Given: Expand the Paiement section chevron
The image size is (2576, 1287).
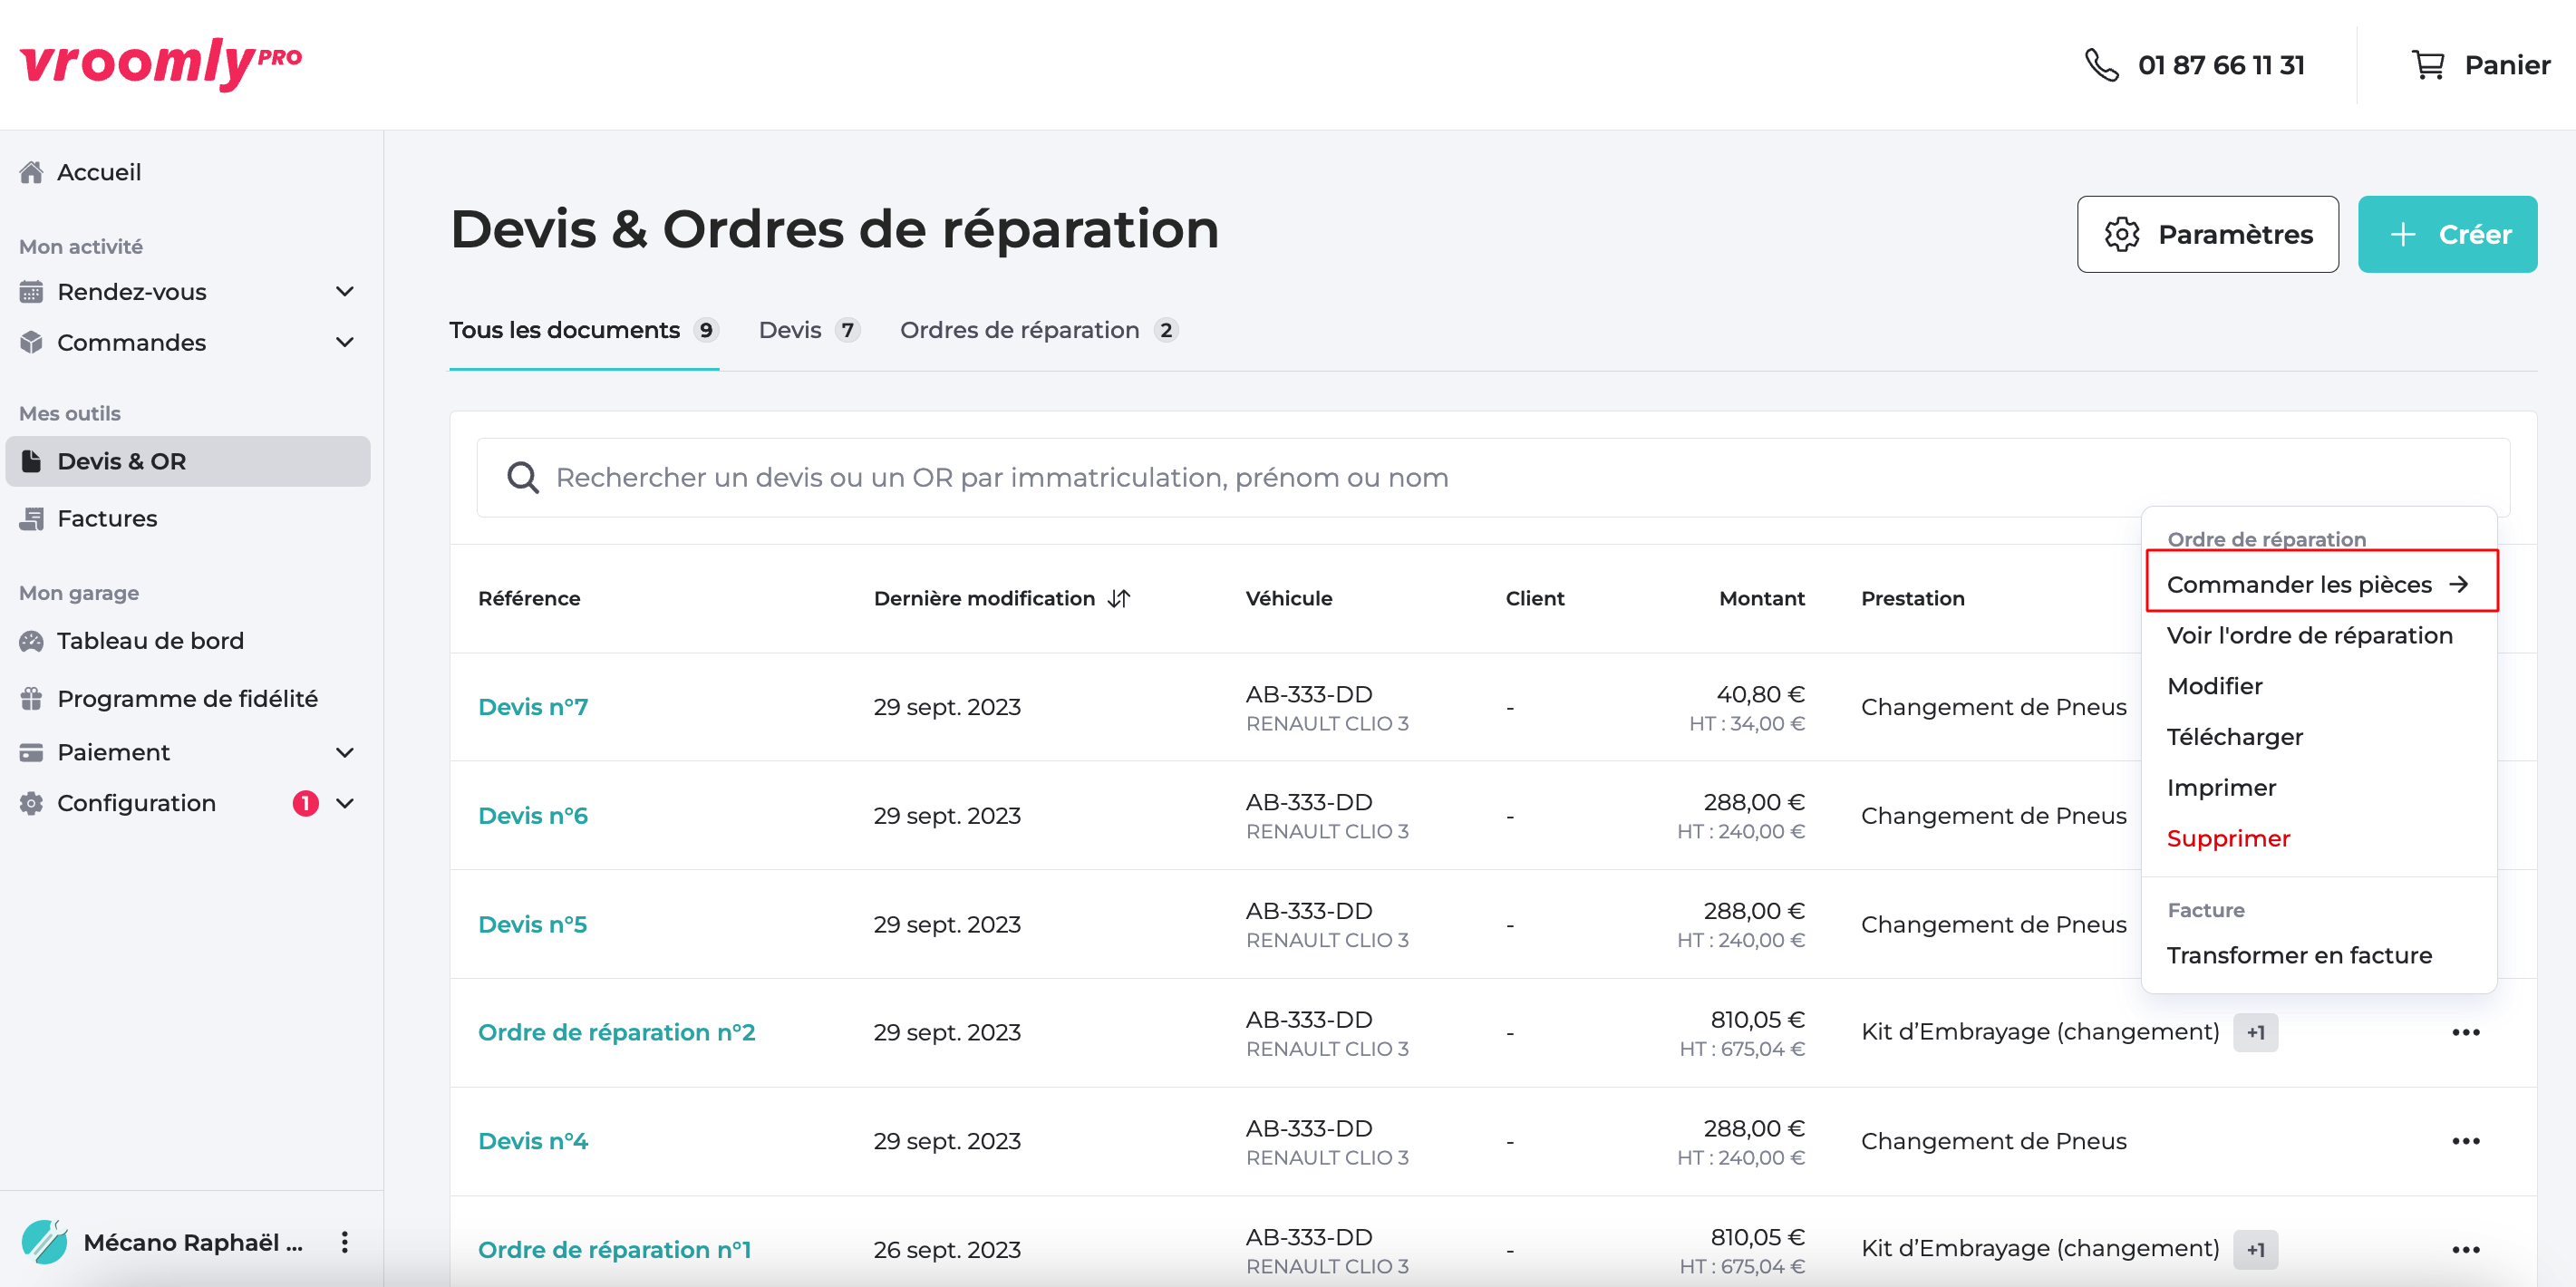Looking at the screenshot, I should (345, 751).
